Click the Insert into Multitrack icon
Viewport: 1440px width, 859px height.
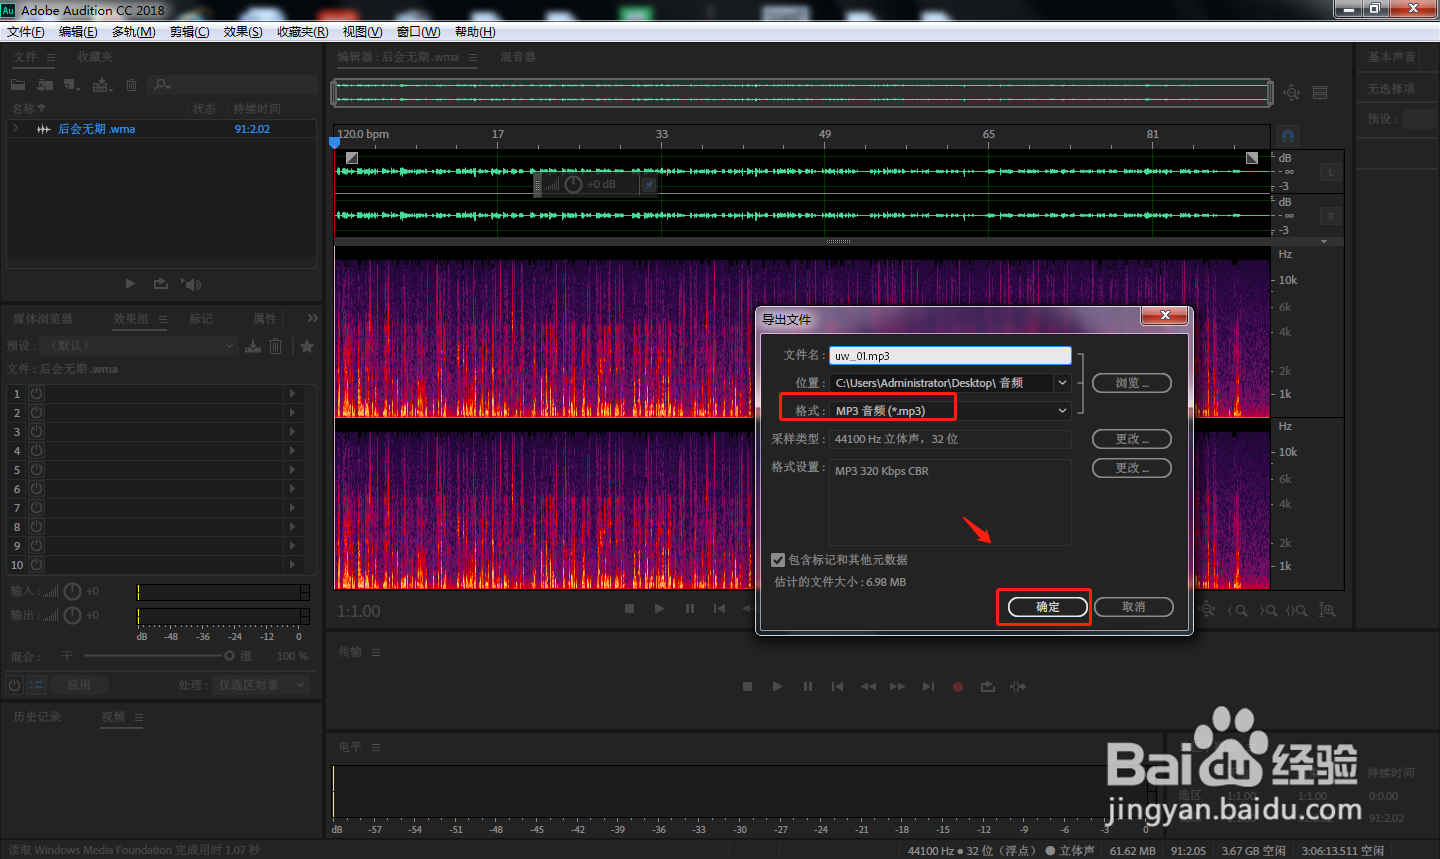(102, 85)
